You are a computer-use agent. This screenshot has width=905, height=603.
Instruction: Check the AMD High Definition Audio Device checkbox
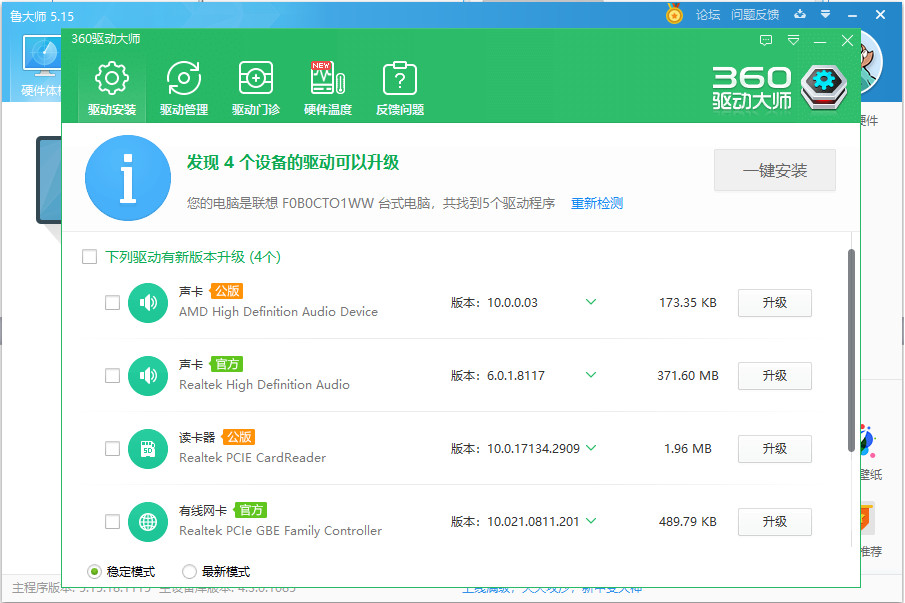[112, 302]
